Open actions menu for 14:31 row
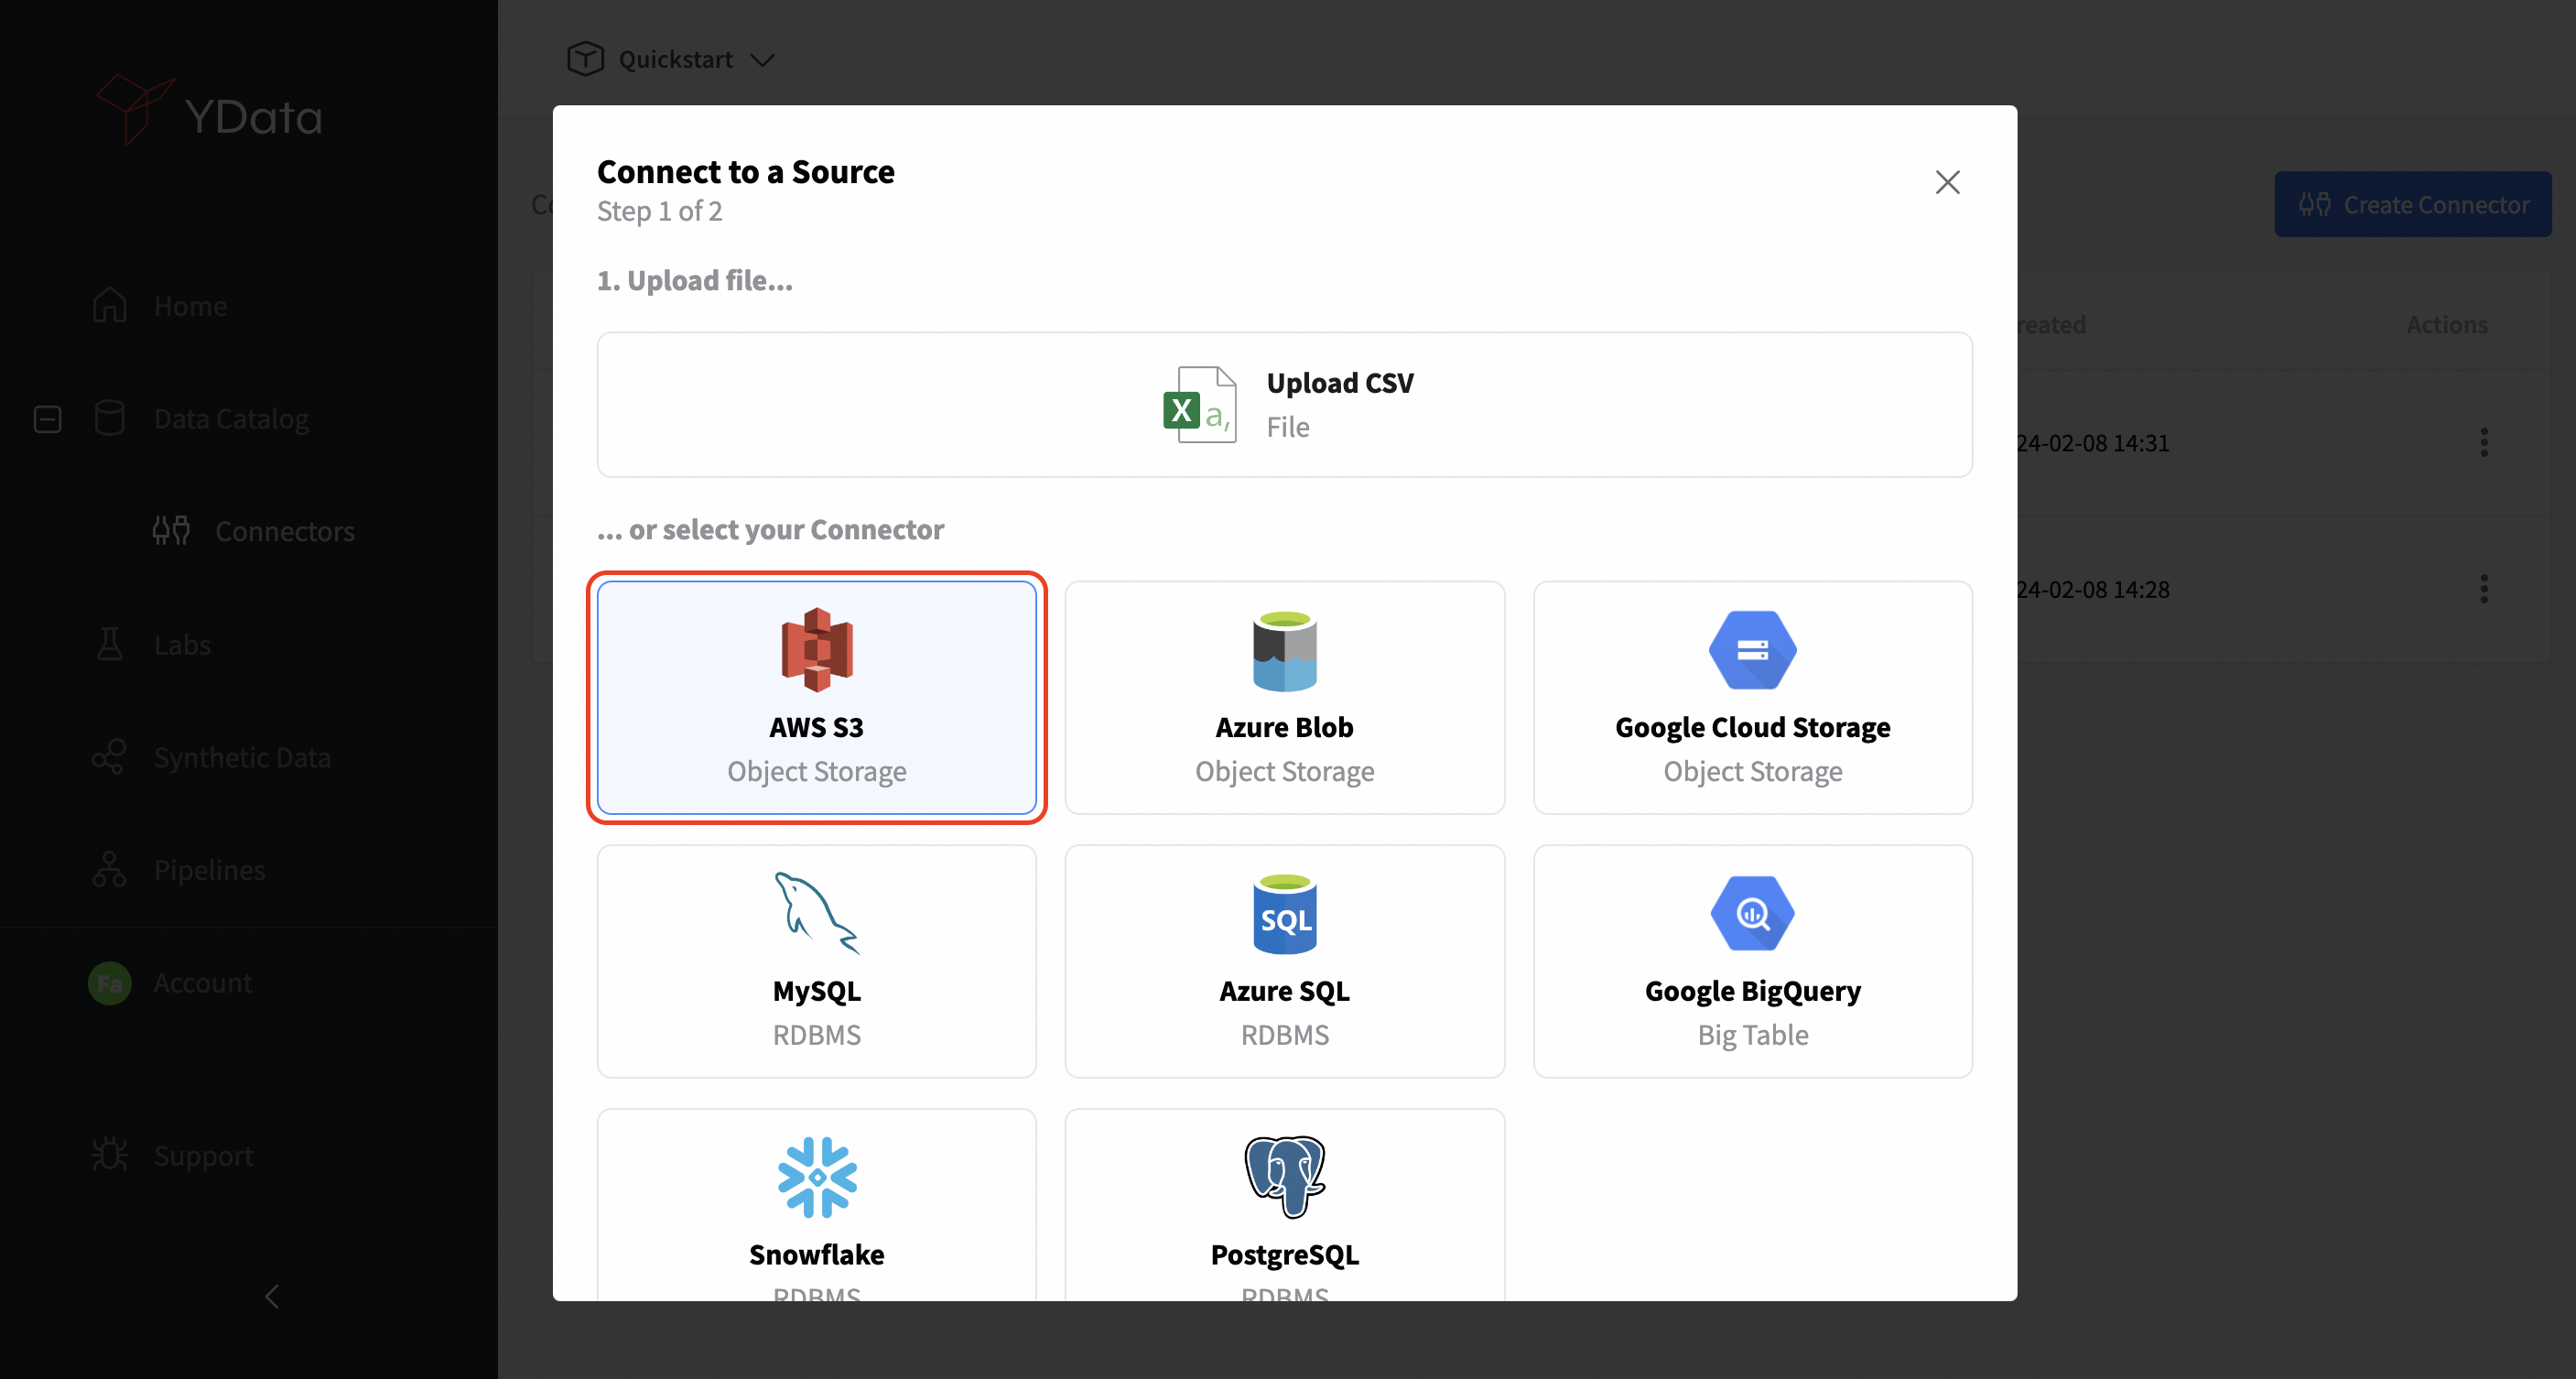2576x1379 pixels. point(2484,442)
